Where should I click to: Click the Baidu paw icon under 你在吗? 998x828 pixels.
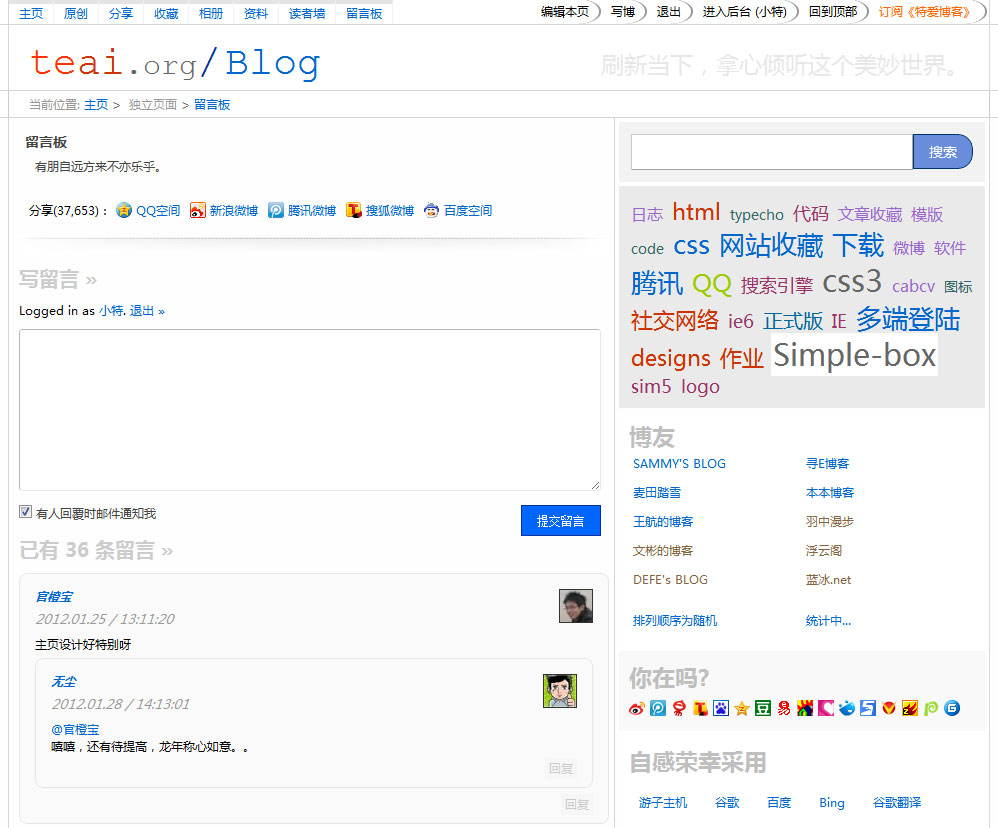[x=722, y=708]
